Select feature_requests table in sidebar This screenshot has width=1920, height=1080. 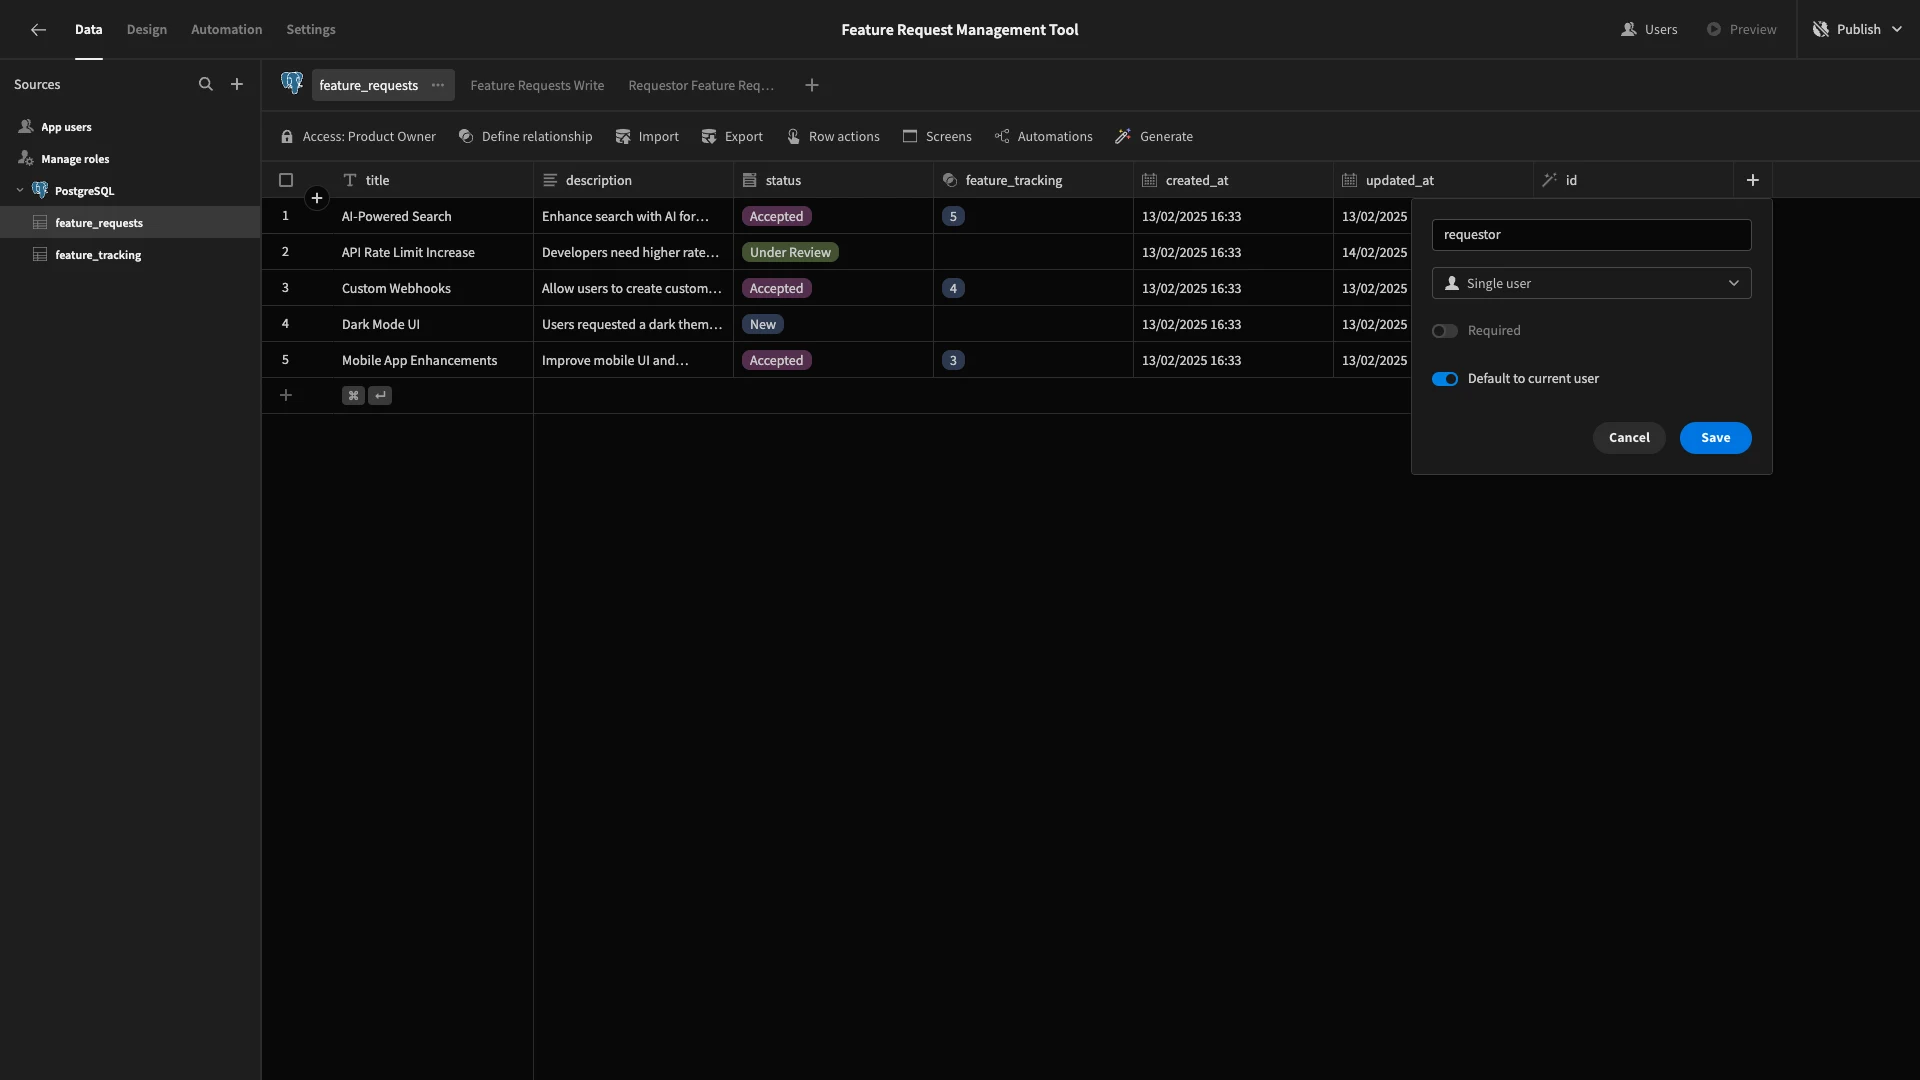(x=130, y=223)
